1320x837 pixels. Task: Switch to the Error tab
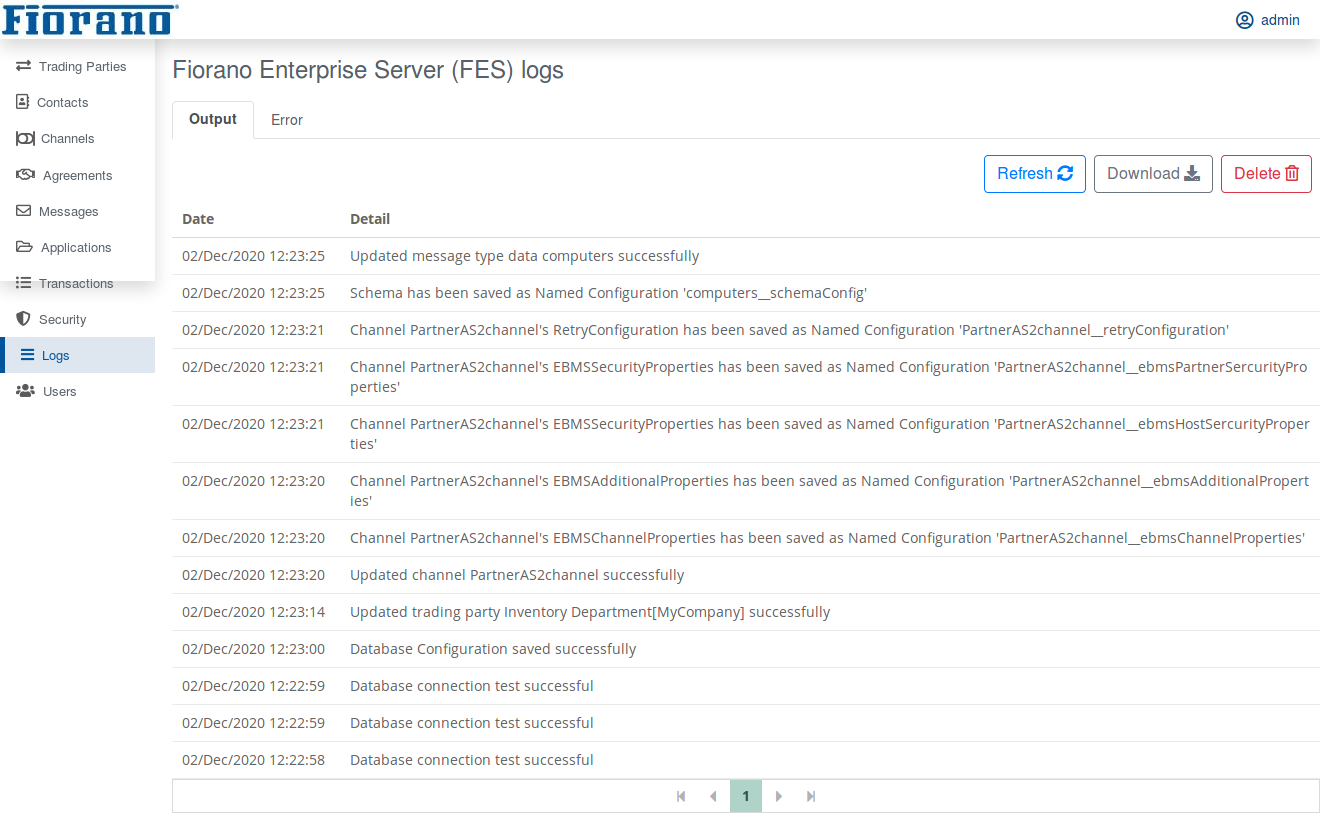click(287, 120)
